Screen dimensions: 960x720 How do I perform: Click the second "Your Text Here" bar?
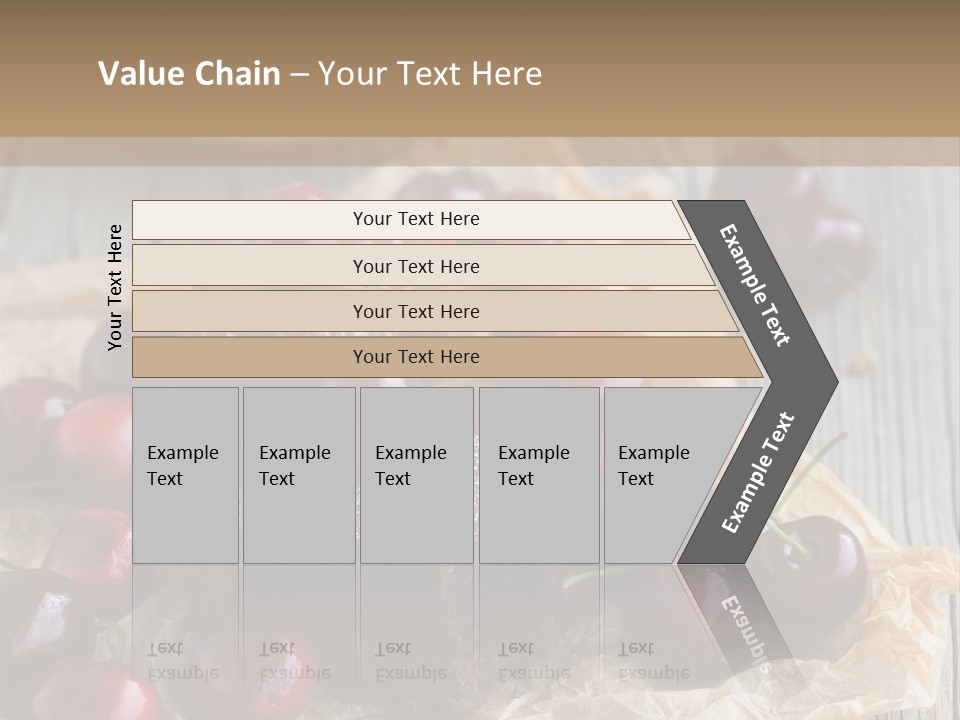pos(416,266)
